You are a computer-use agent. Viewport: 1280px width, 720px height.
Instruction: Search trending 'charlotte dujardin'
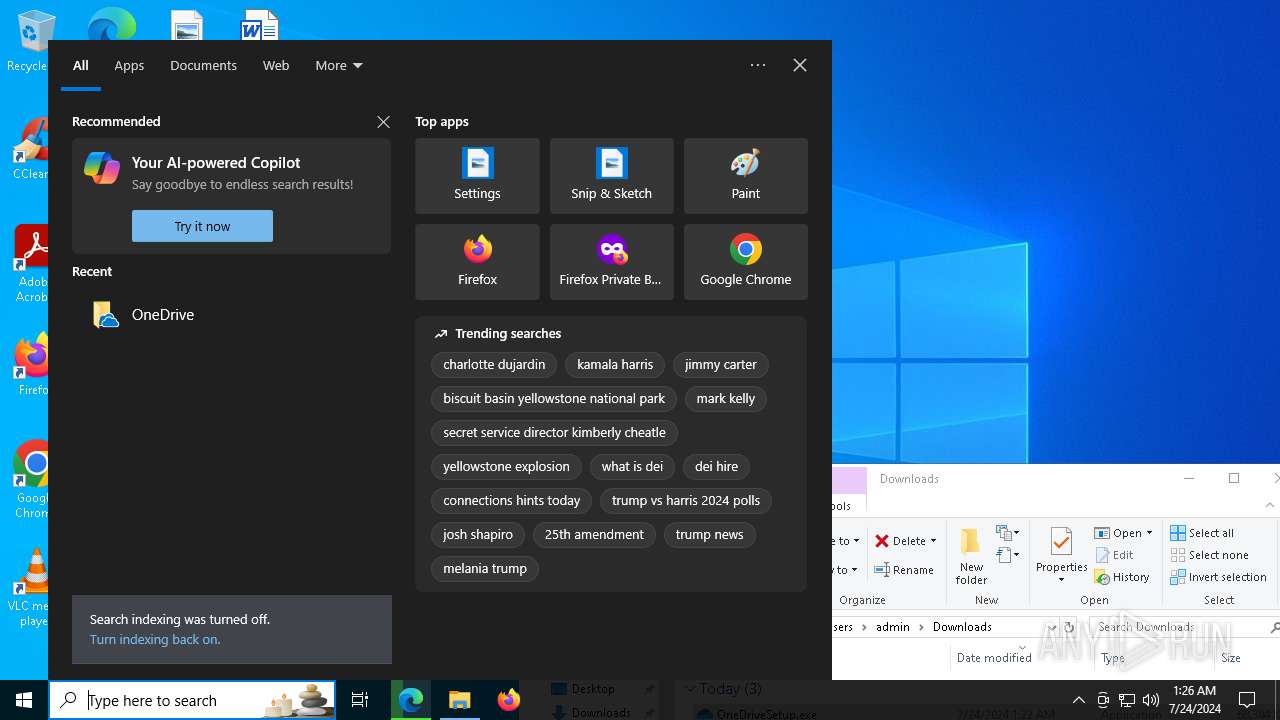(494, 365)
